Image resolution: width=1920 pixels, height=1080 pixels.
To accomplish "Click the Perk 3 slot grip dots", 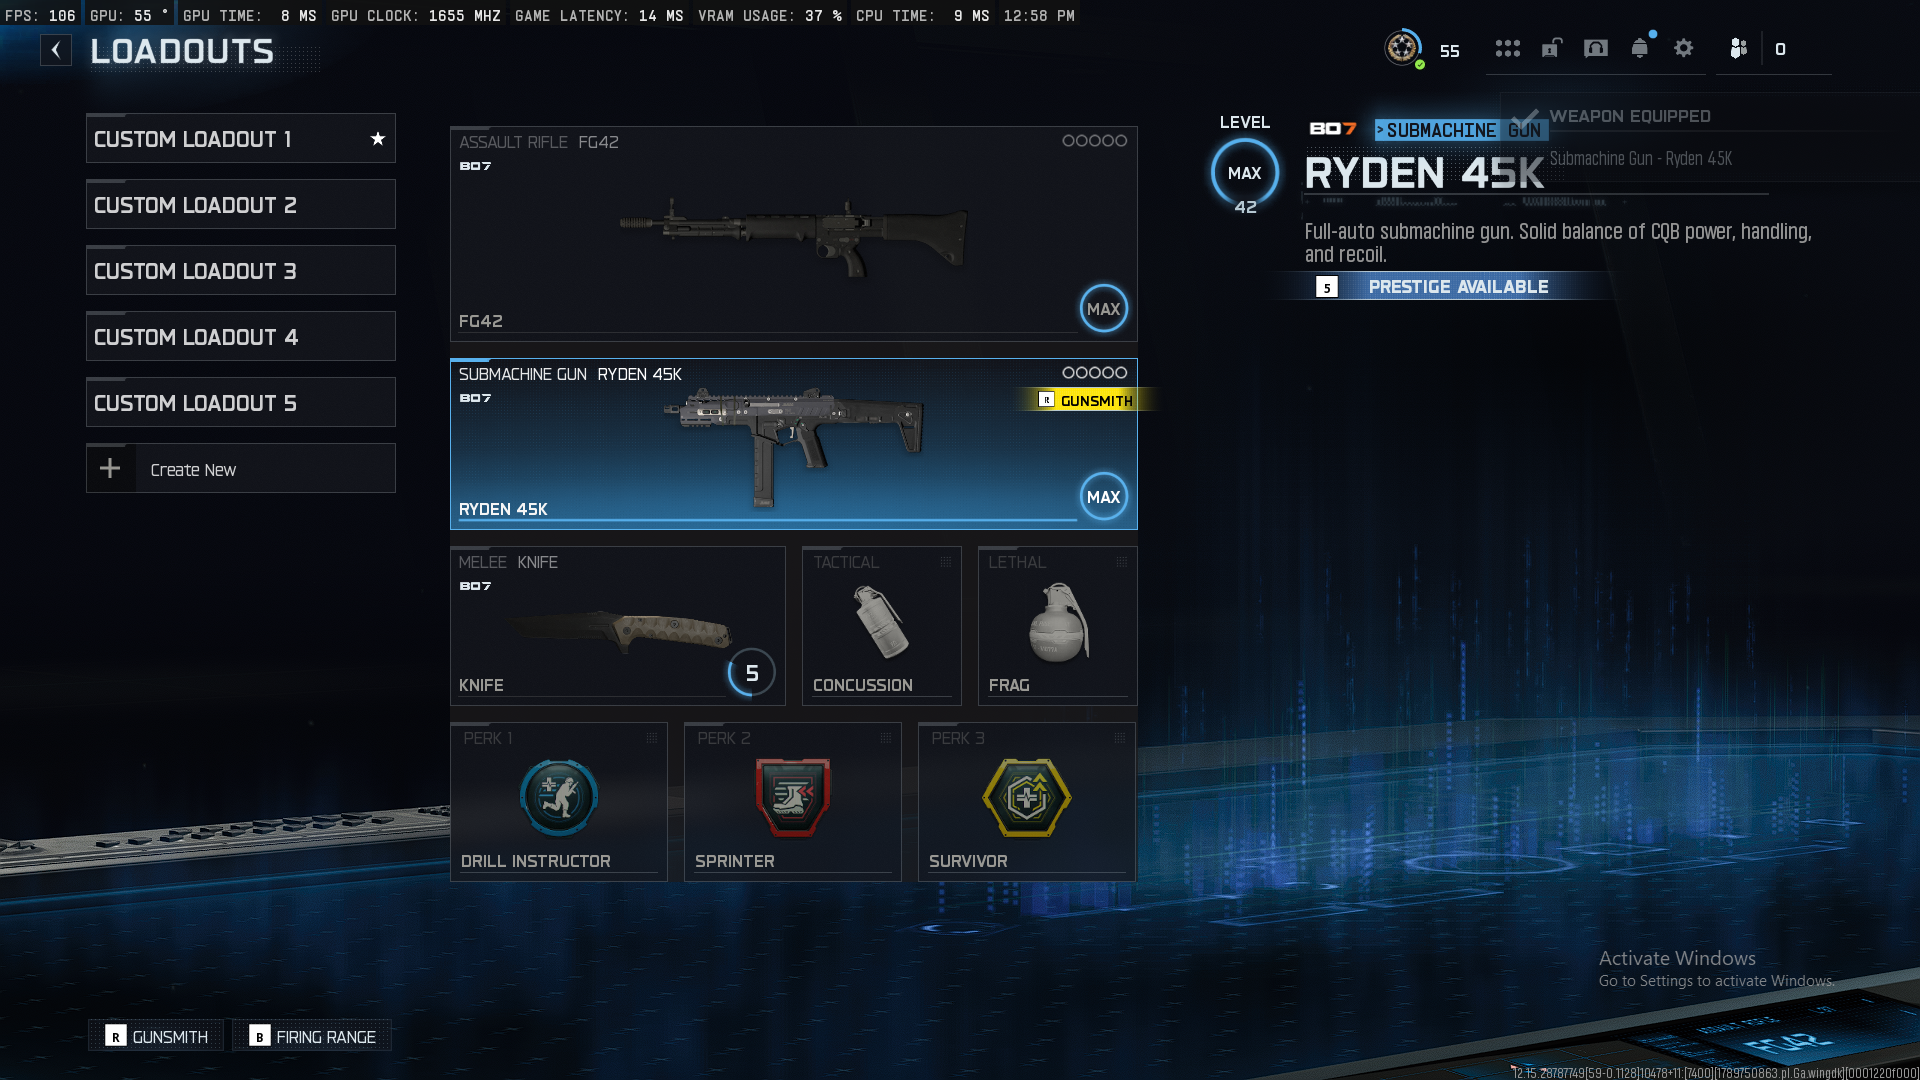I will tap(1120, 738).
